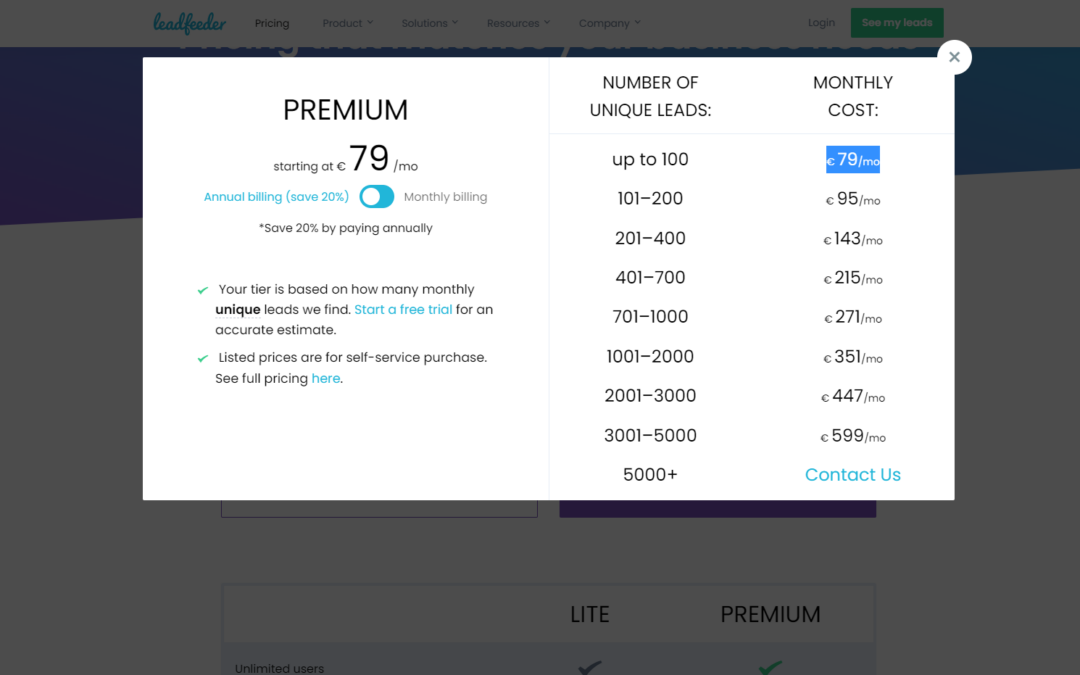Click the checkmark beside Listed prices text

(202, 358)
